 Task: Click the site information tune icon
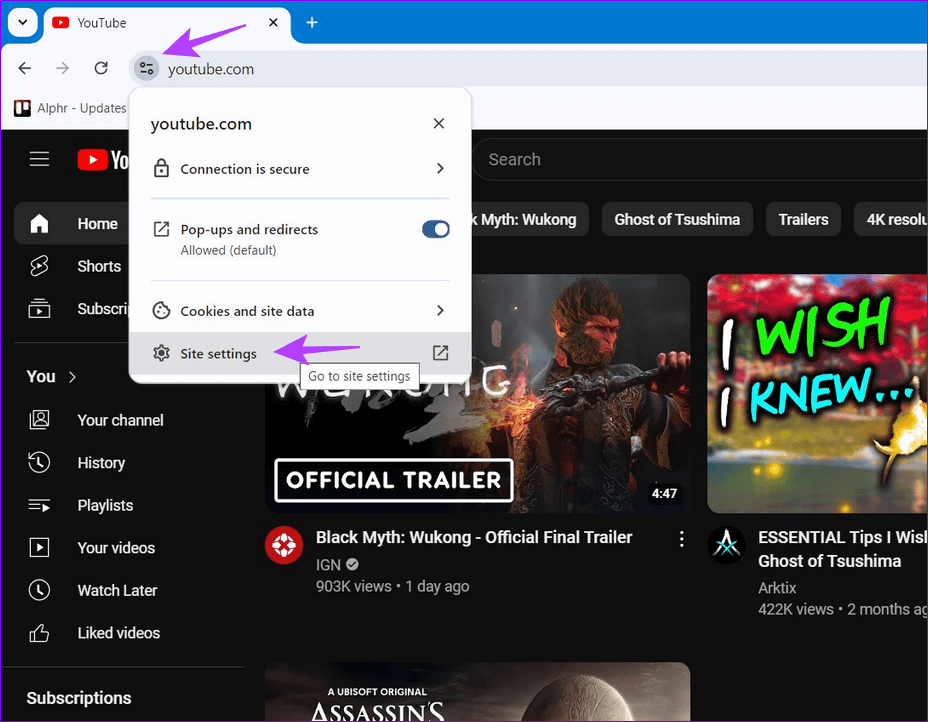pos(146,69)
